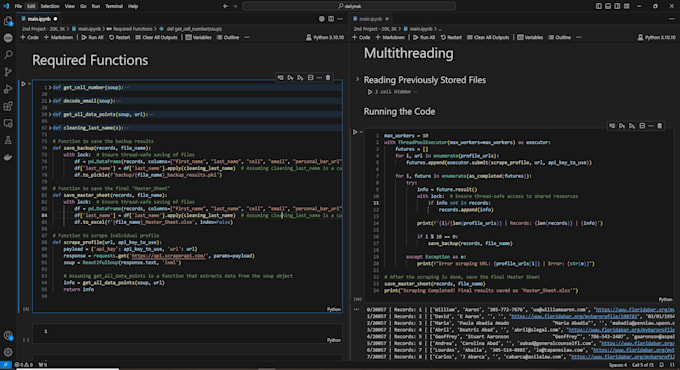680x370 pixels.
Task: Expand the folded decode_email function
Action: pyautogui.click(x=50, y=101)
